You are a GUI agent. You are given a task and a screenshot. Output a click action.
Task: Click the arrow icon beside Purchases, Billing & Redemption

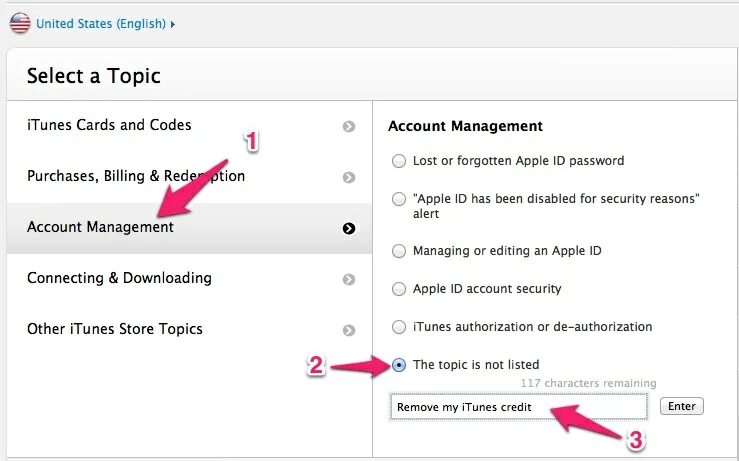coord(349,177)
